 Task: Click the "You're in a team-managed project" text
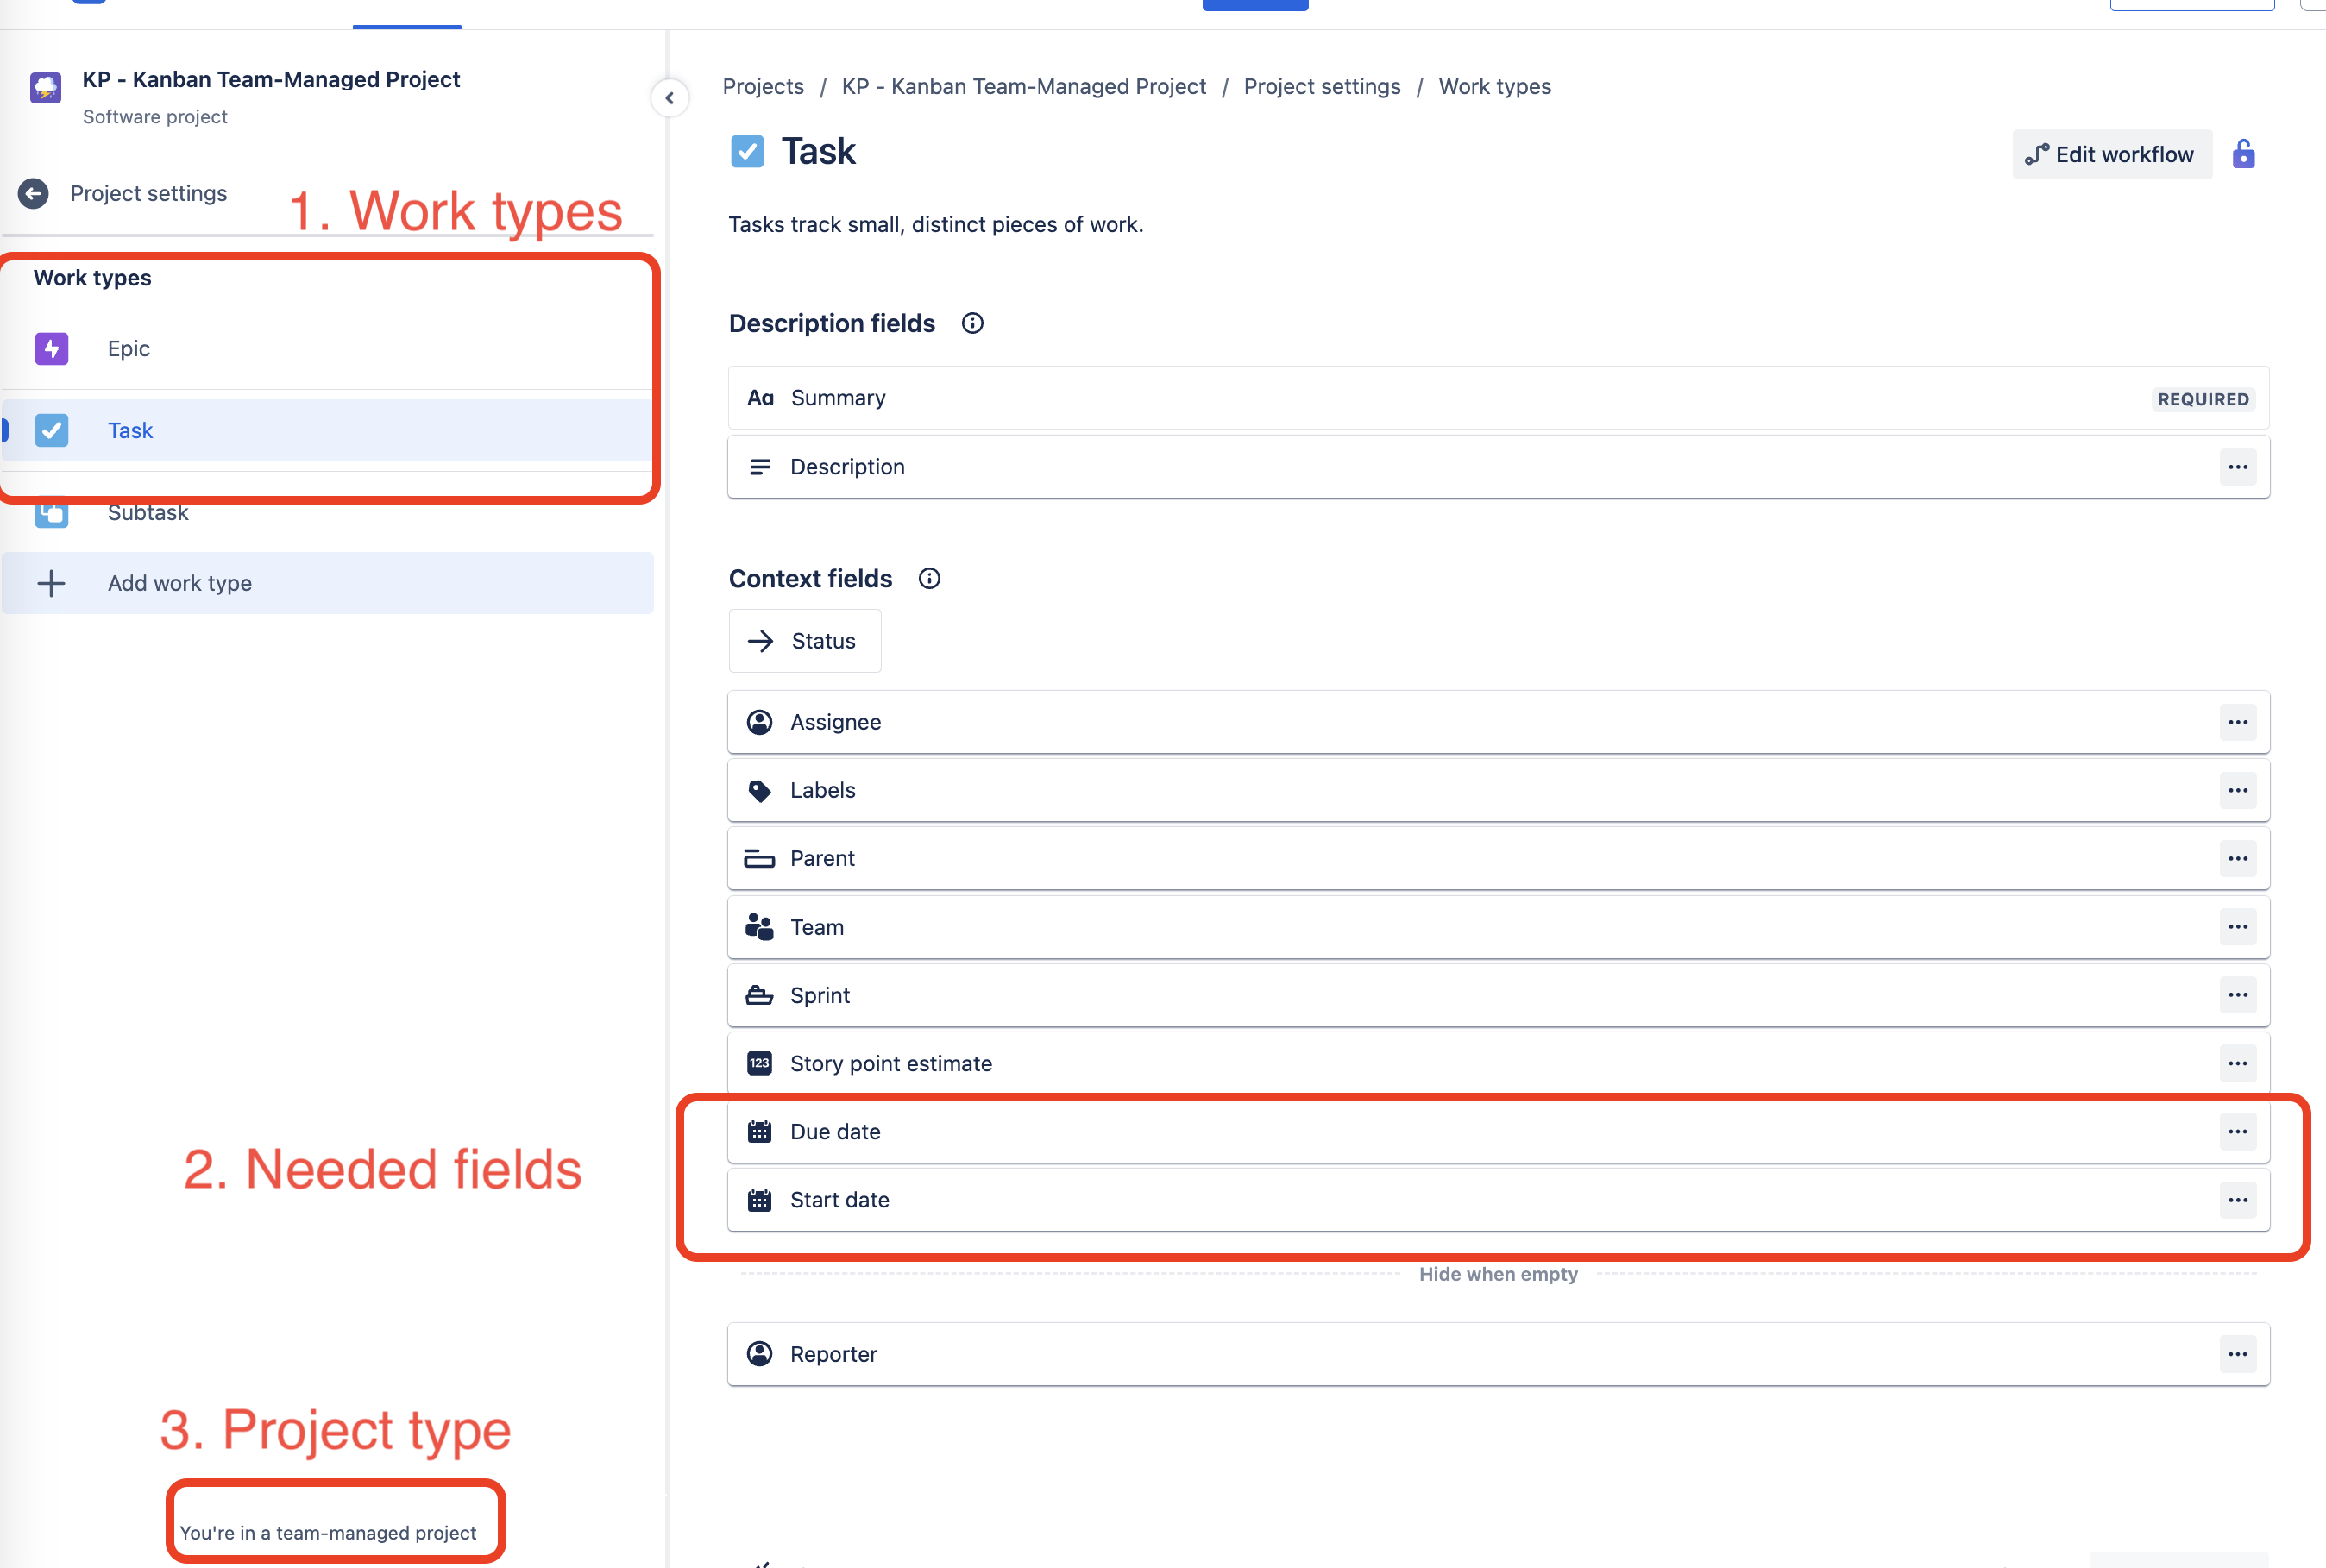(x=327, y=1533)
